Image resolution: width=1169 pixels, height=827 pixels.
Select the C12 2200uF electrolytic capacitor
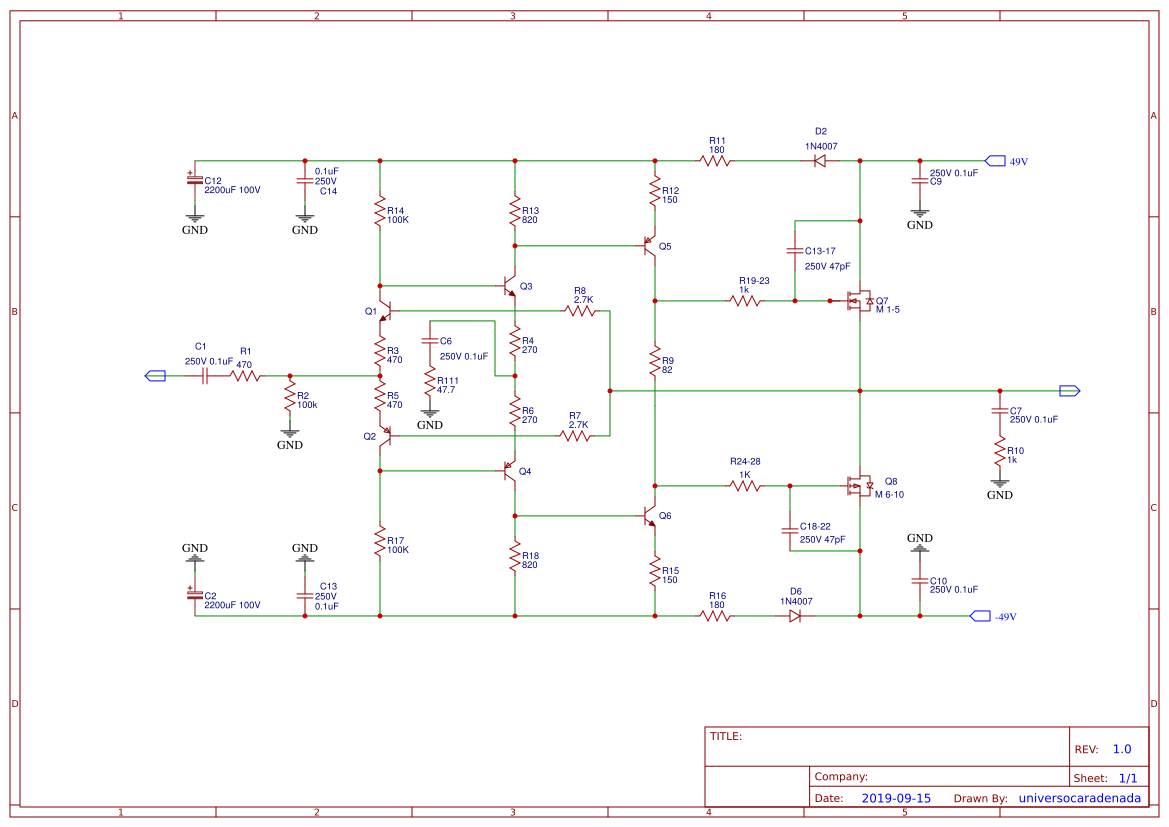pos(195,180)
